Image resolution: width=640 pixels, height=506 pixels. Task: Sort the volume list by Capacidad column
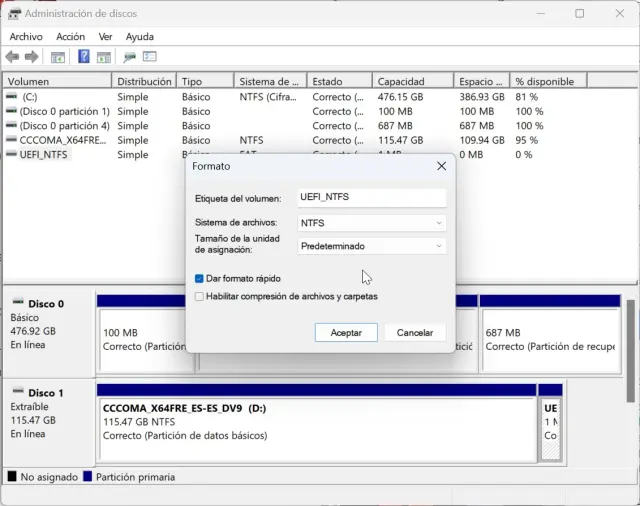412,81
